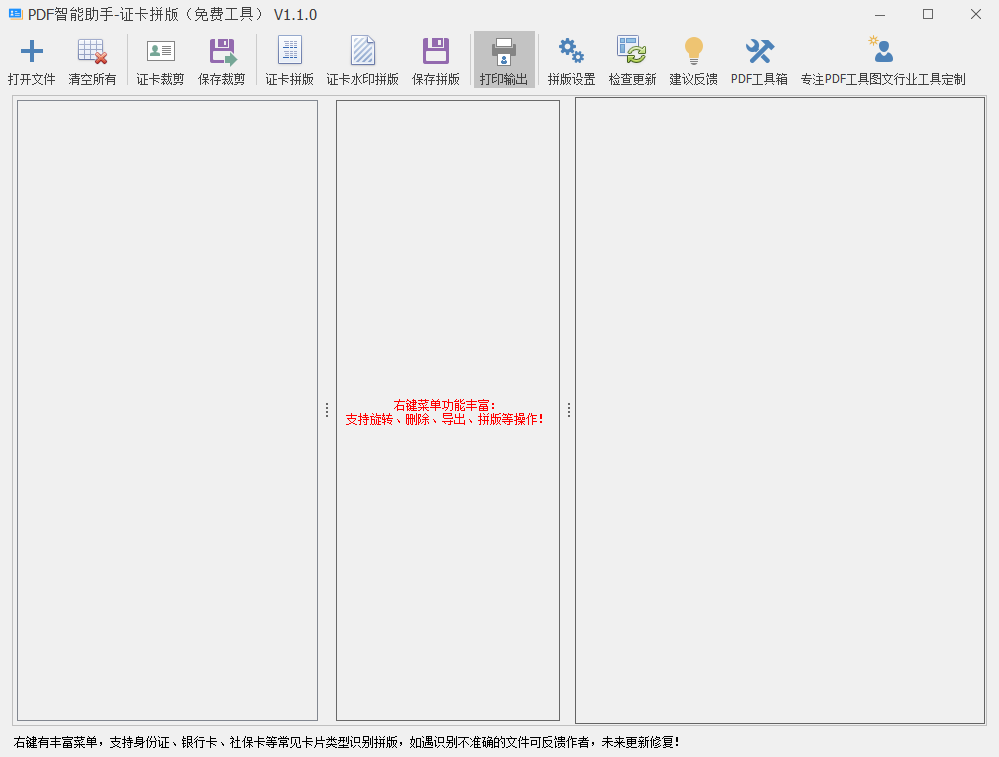
Task: Click the 打开文件 toolbar label text
Action: pyautogui.click(x=32, y=79)
